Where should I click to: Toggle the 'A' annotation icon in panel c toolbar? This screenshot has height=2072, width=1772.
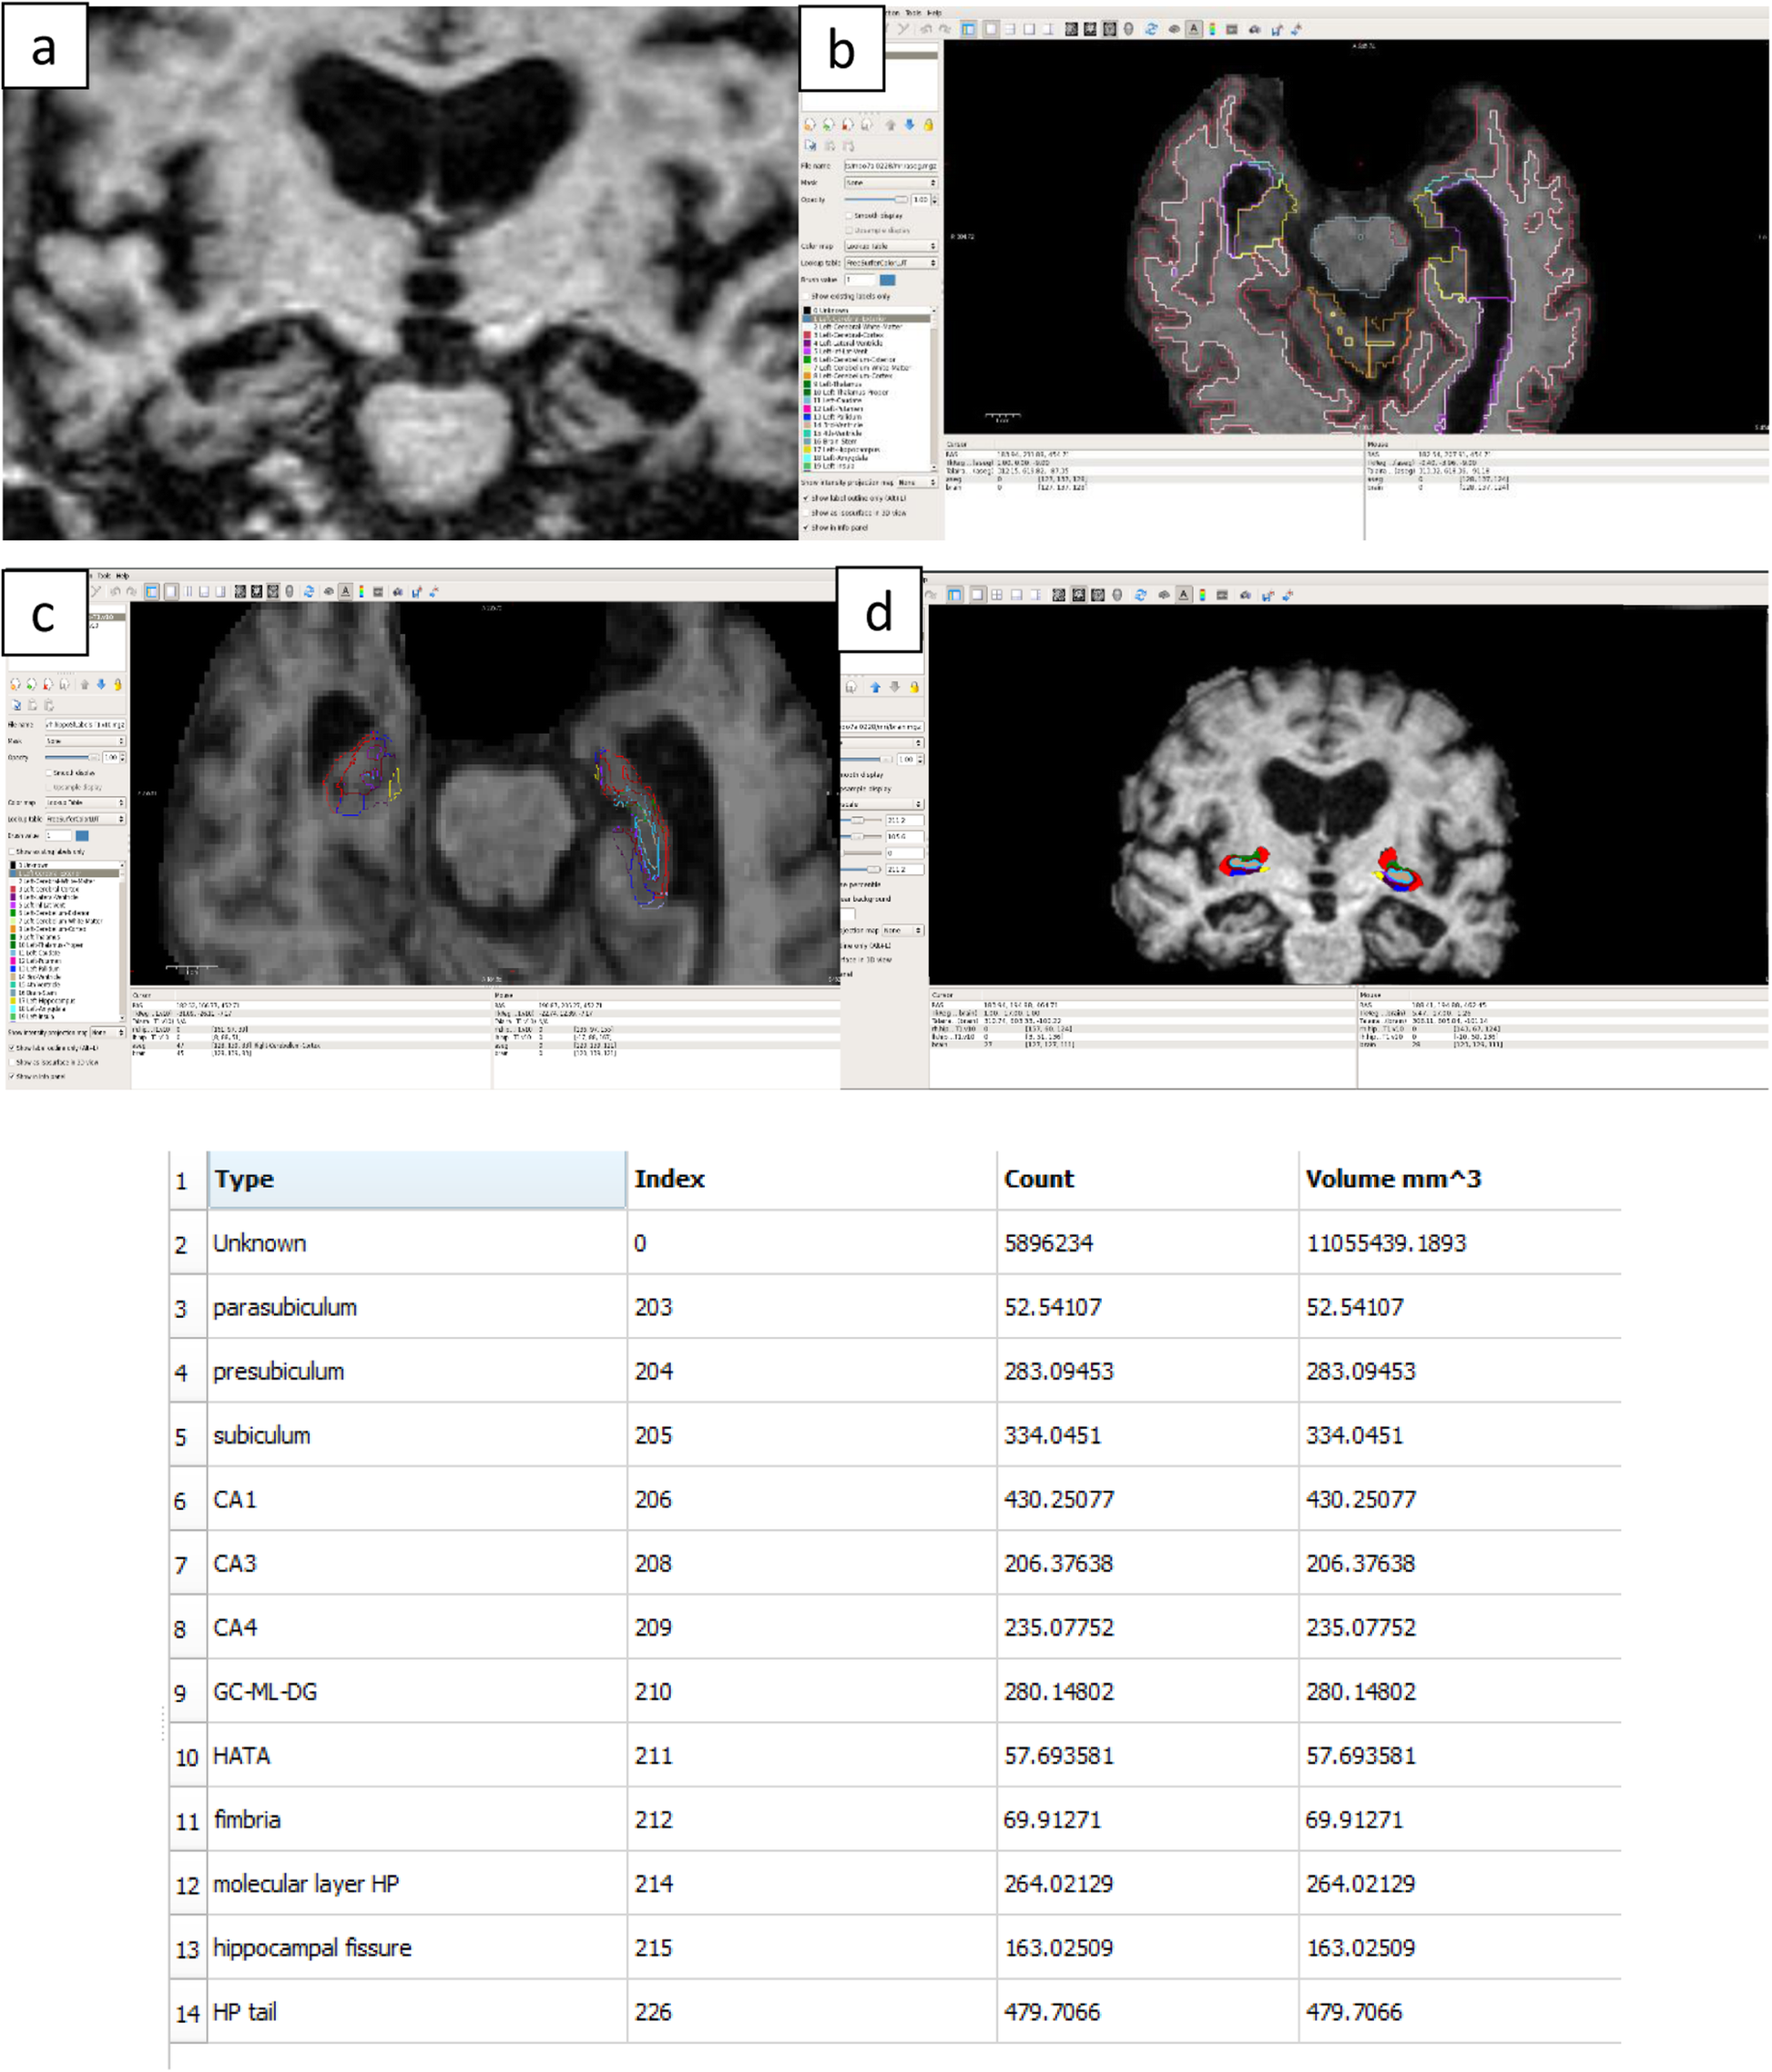(345, 591)
